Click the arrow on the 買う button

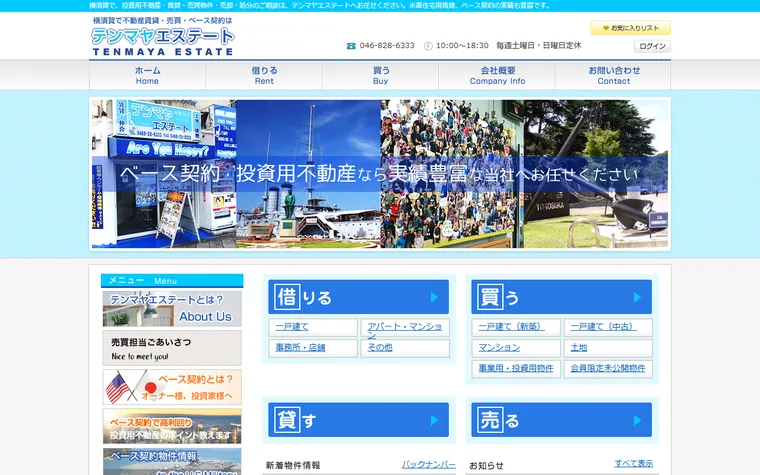click(637, 297)
